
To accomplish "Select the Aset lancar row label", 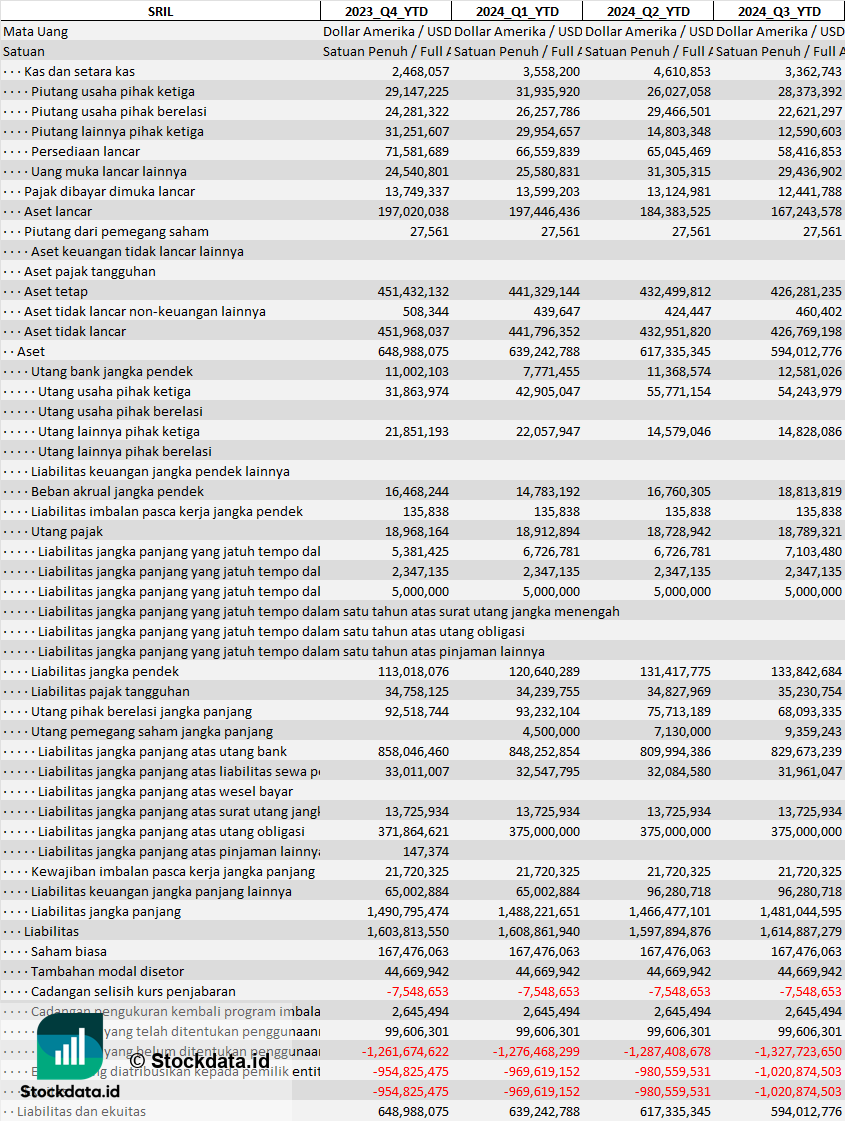I will (58, 211).
